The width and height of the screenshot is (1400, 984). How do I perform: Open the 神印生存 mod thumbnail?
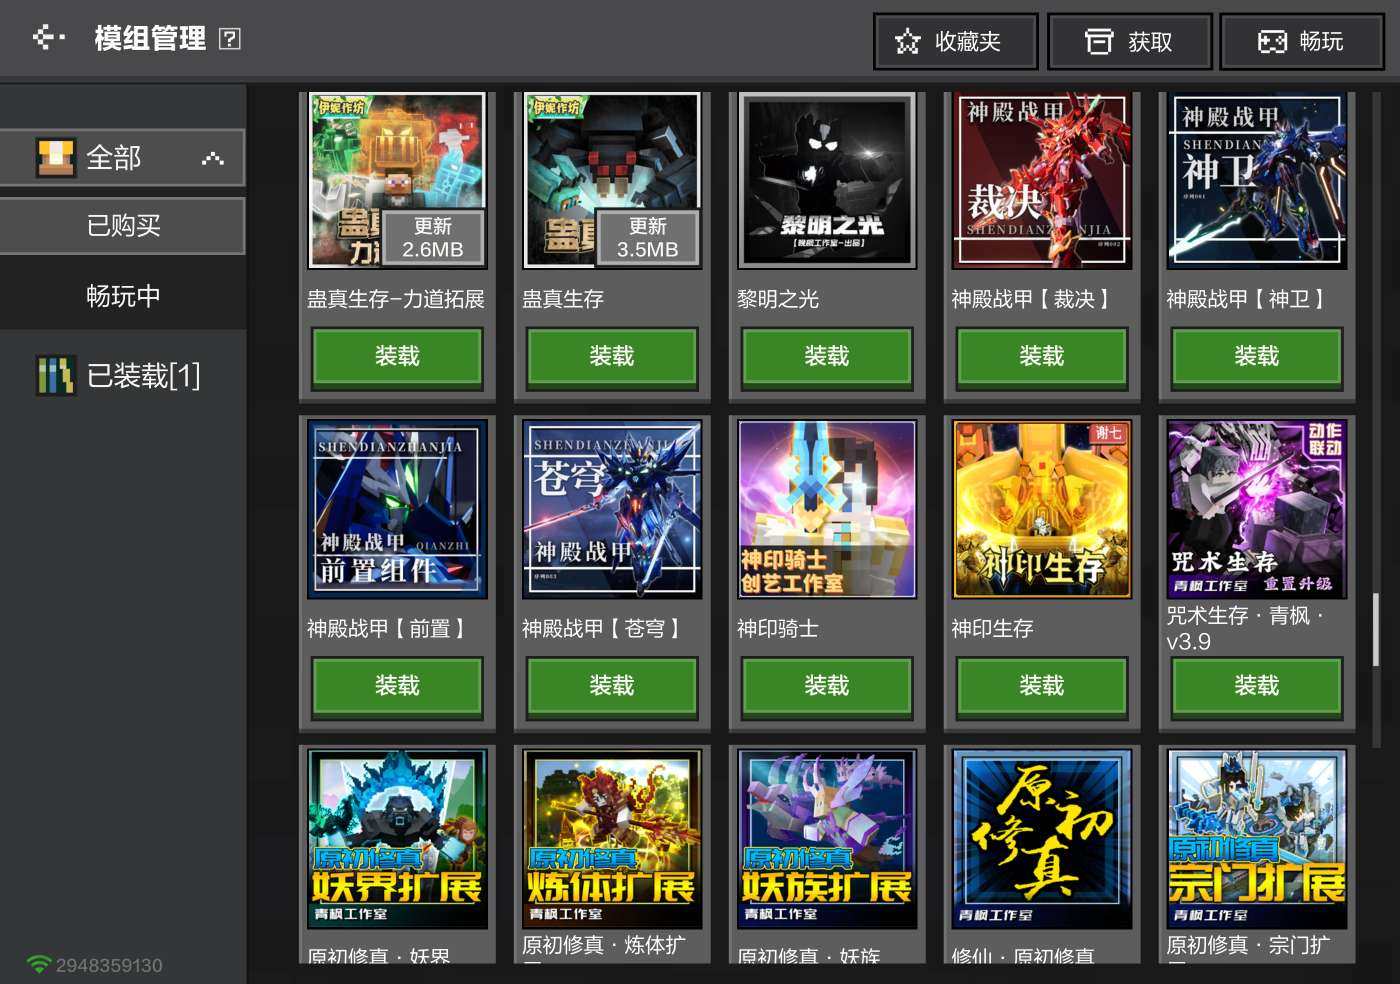click(x=1041, y=509)
